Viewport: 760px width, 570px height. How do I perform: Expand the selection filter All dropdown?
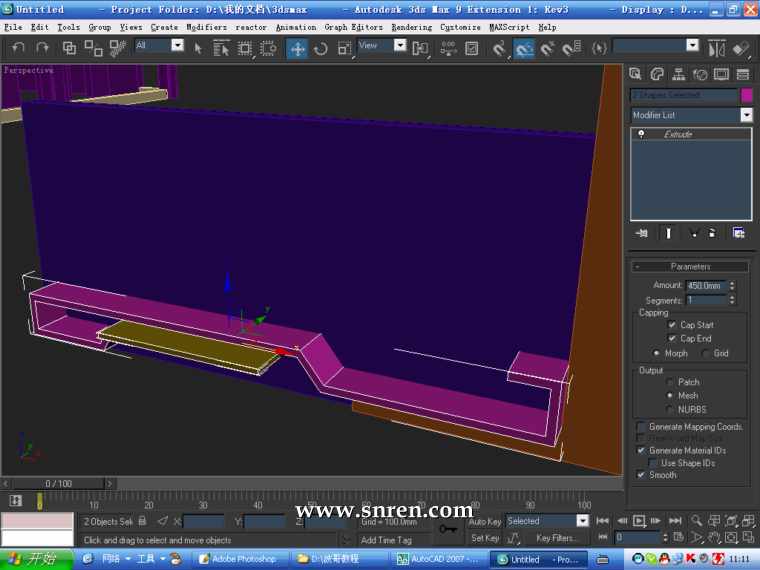177,45
